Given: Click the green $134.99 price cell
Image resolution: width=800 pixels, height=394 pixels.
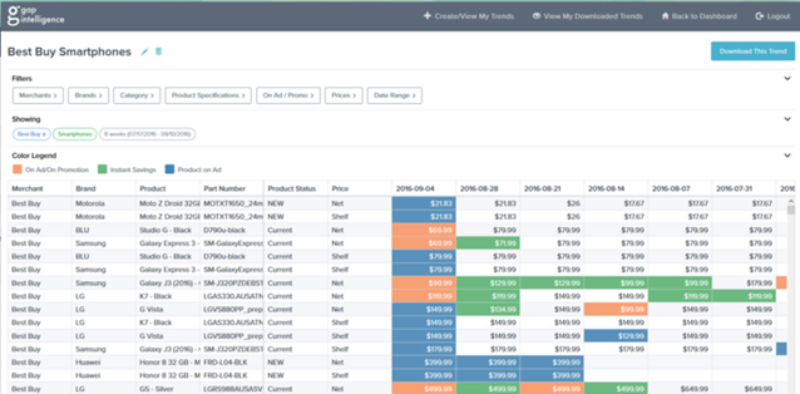Looking at the screenshot, I should [488, 309].
